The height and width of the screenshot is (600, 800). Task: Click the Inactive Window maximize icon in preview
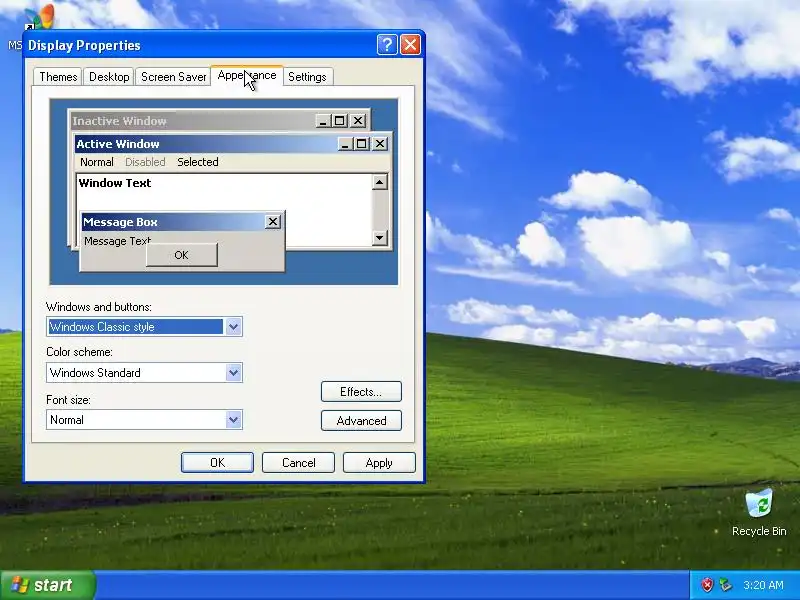339,121
